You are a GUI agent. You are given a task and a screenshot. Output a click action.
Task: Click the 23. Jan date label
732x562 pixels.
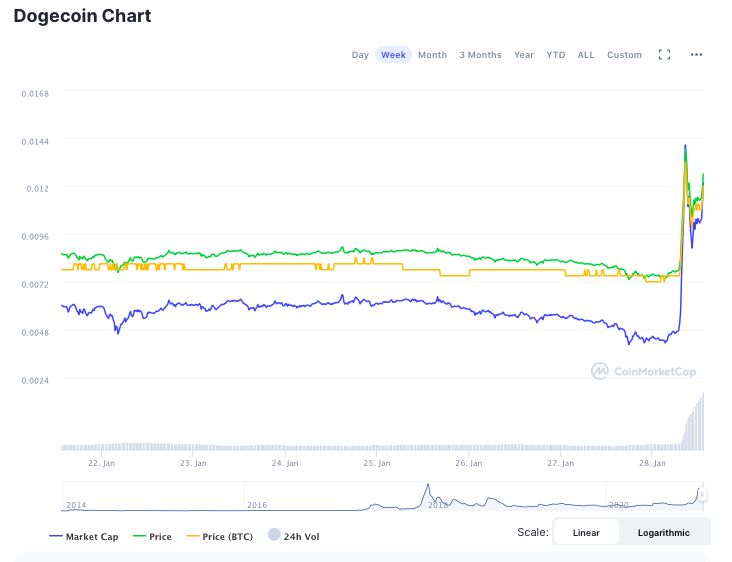click(193, 463)
